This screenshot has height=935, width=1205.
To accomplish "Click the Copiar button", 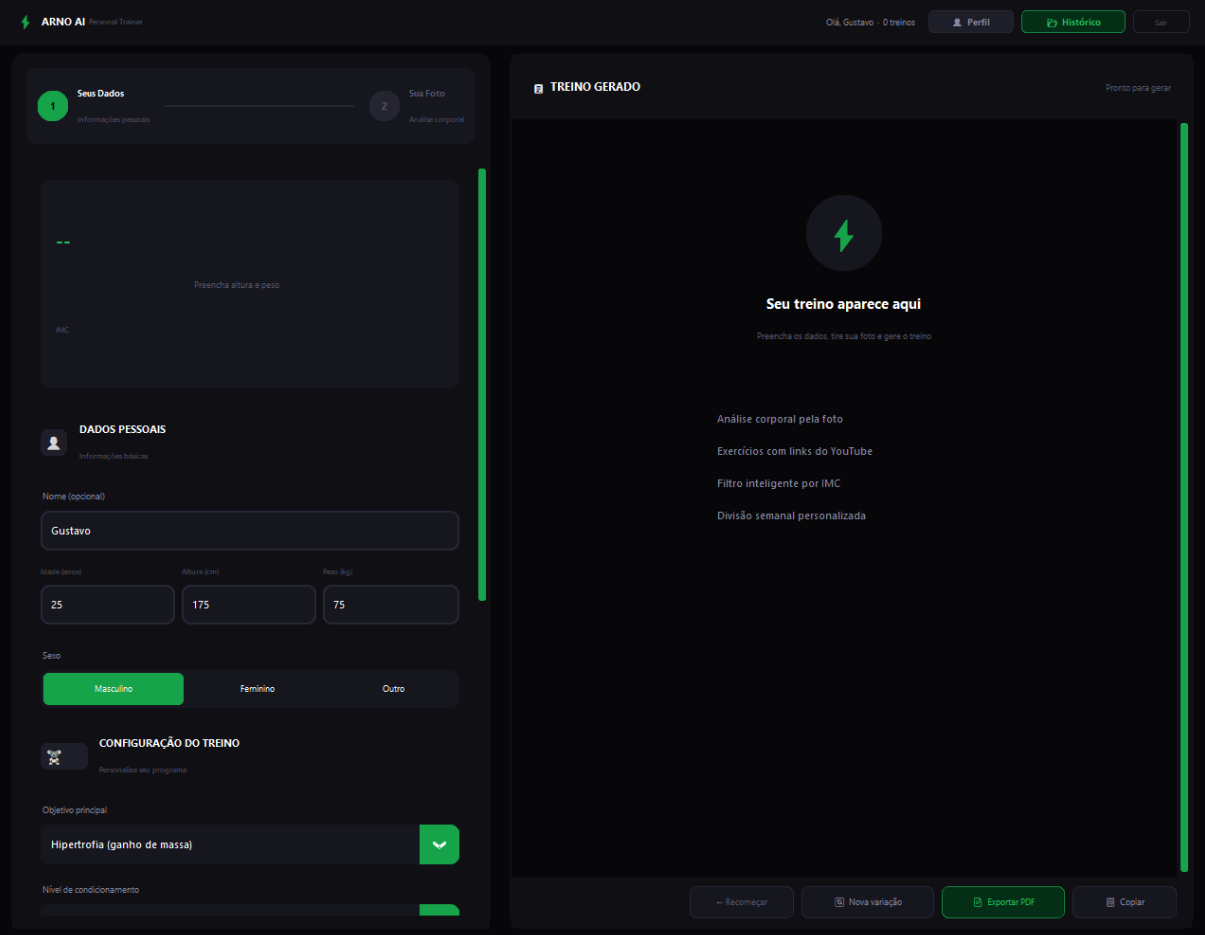I will [1125, 902].
